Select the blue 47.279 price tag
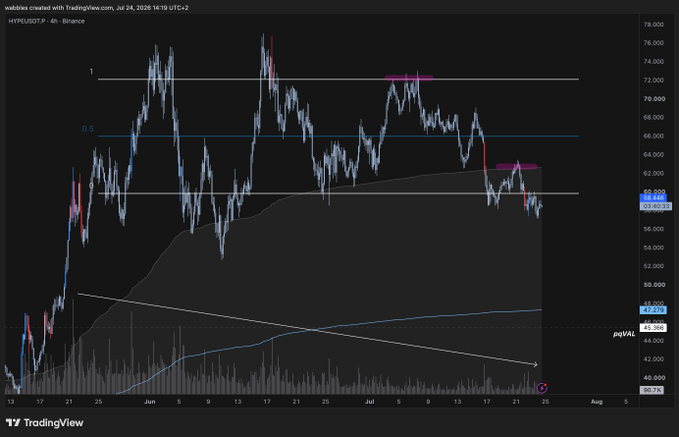679x437 pixels. (653, 310)
